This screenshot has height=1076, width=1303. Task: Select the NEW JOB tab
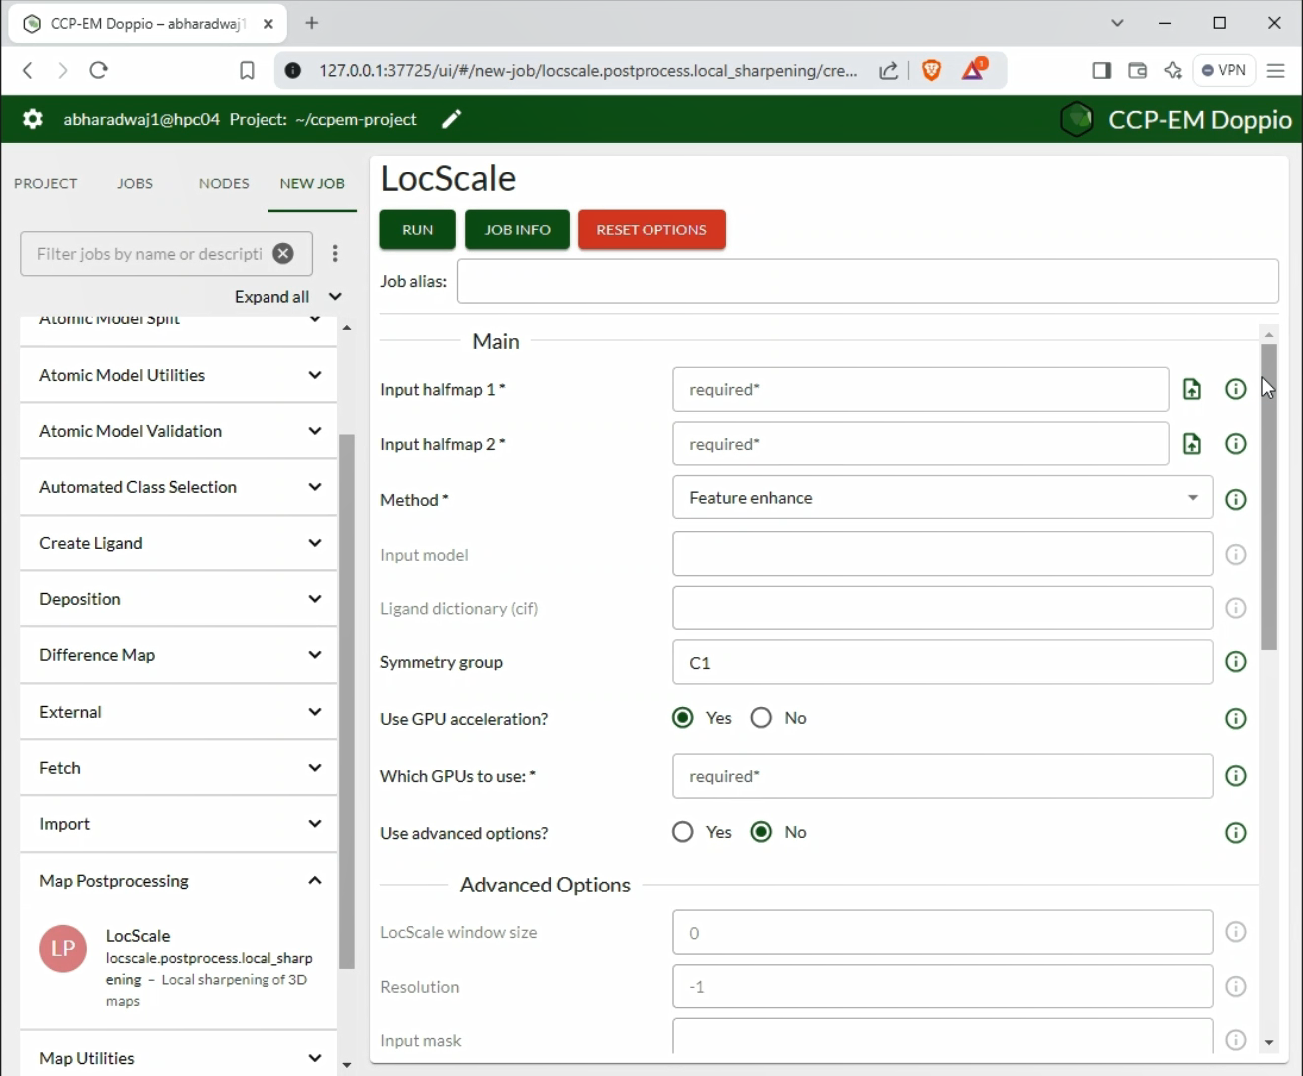[x=312, y=184]
